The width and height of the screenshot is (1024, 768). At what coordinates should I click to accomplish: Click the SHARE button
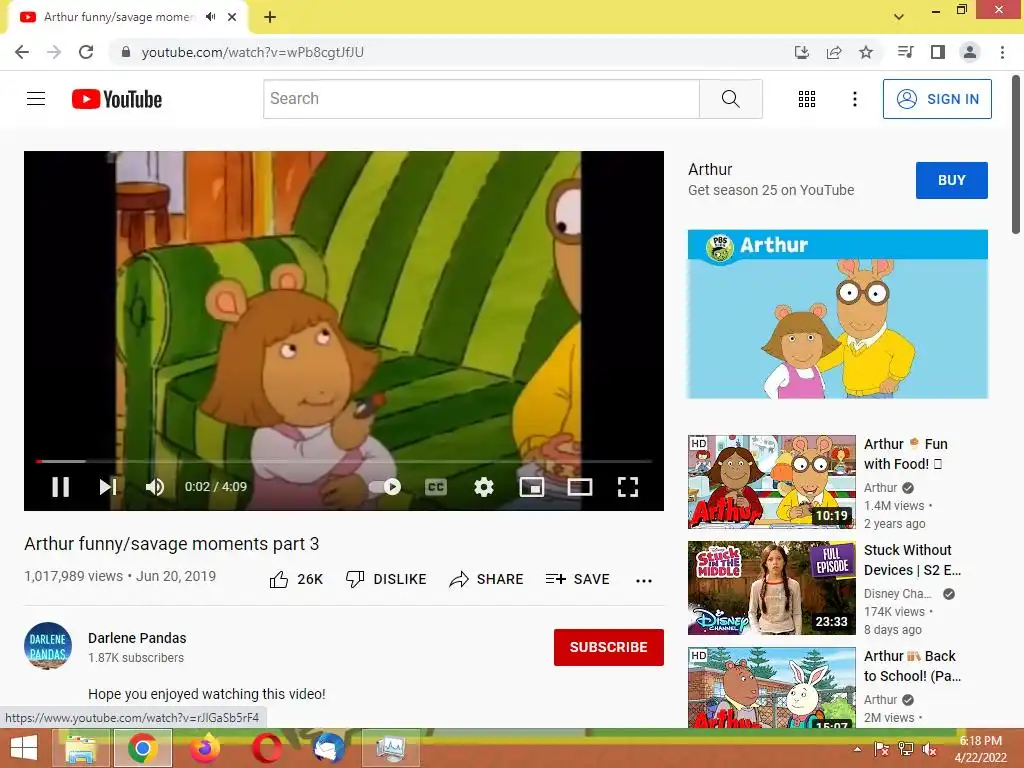487,579
